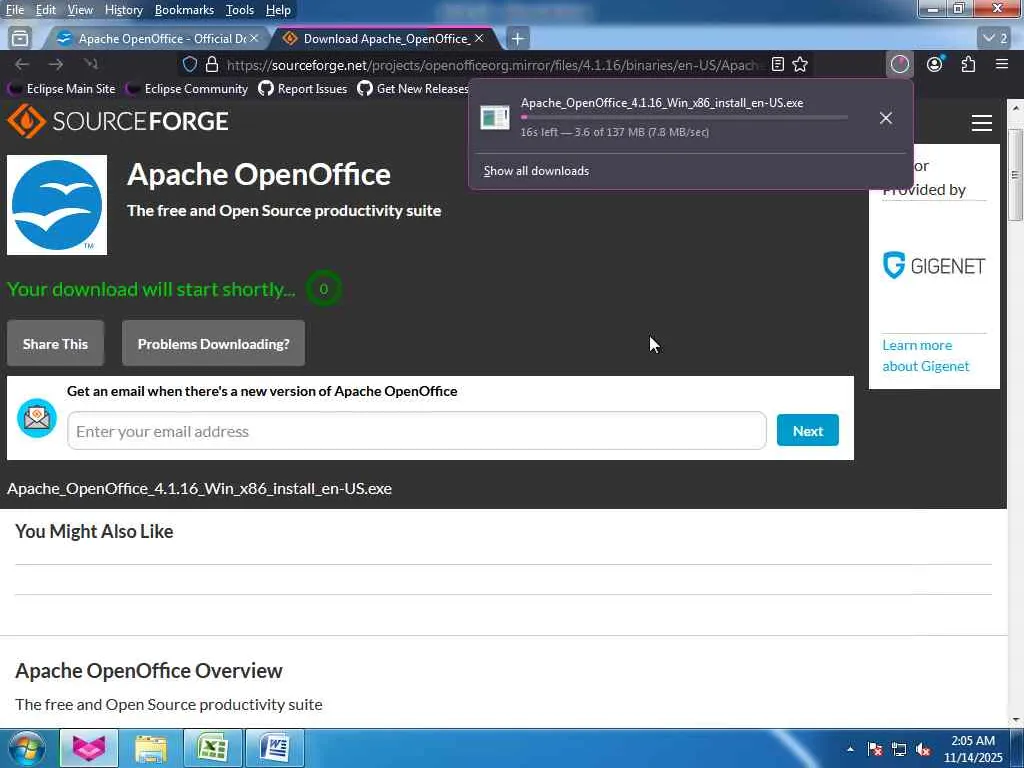Screen dimensions: 1024x768
Task: Select the envelope newsletter icon
Action: [x=37, y=418]
